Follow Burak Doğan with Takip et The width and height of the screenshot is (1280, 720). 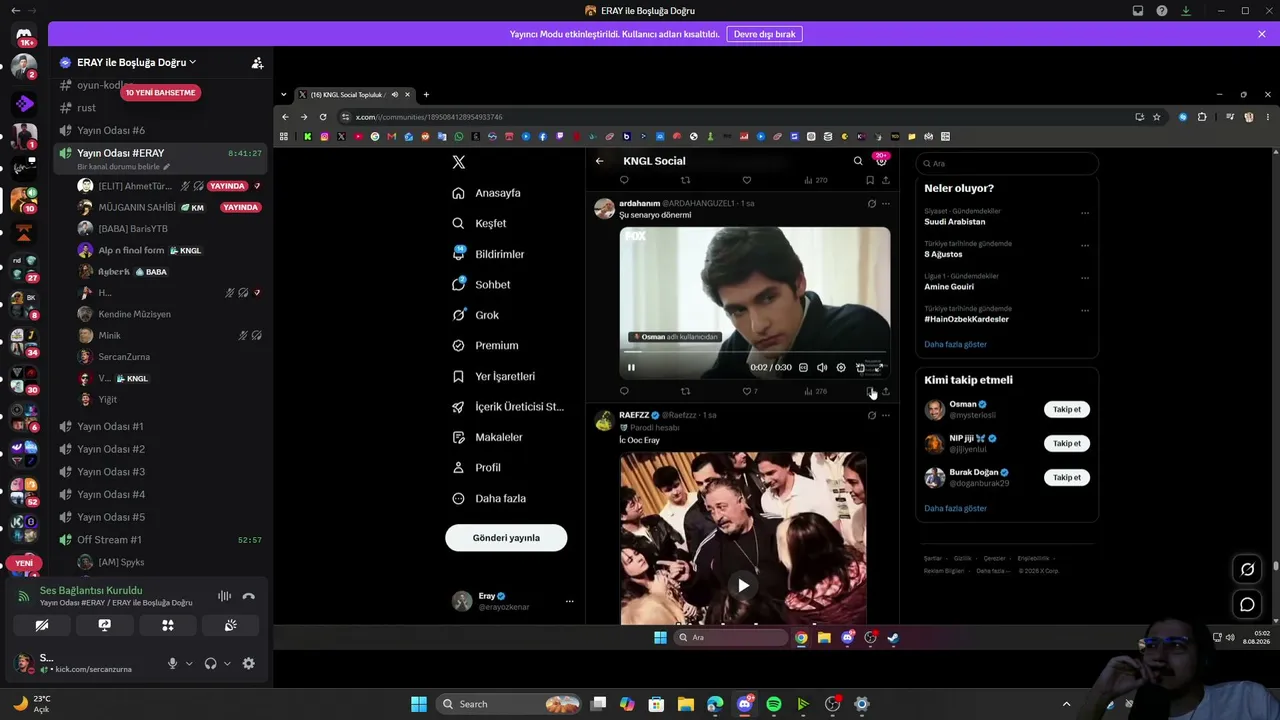click(1067, 477)
